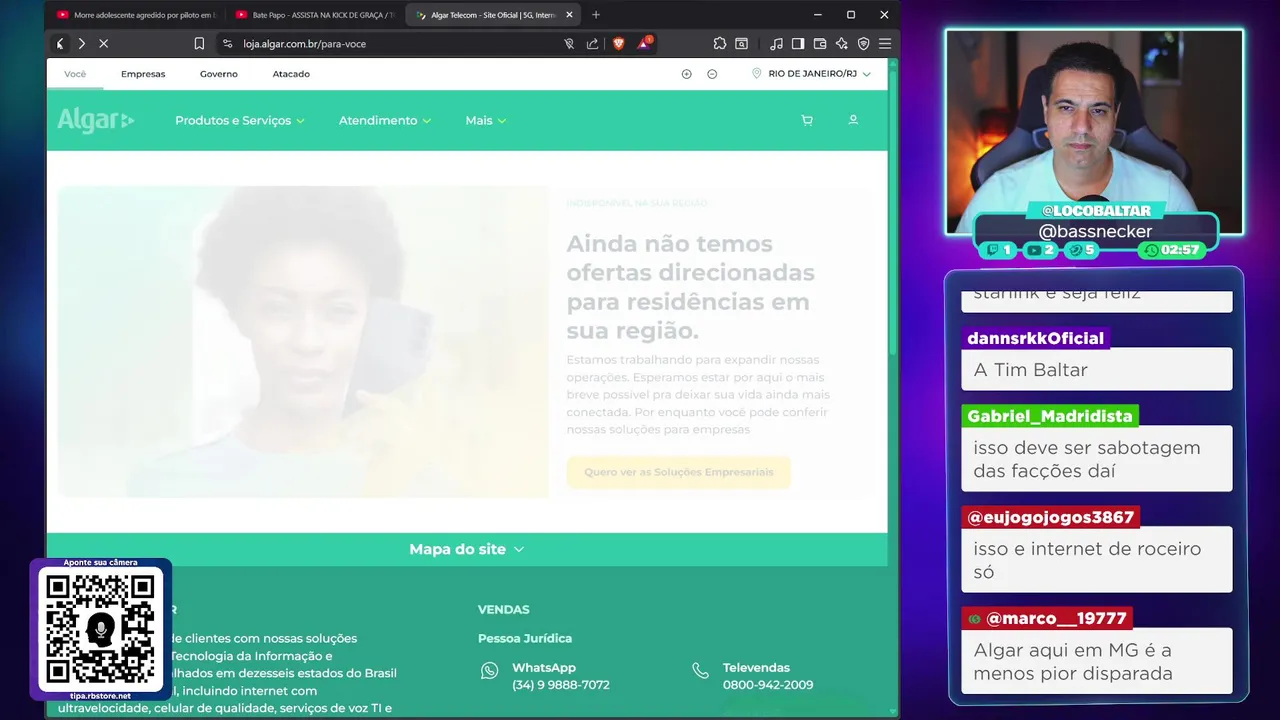Click the WhatsApp (34) 9 9888-7072 link
This screenshot has height=720, width=1280.
[560, 676]
